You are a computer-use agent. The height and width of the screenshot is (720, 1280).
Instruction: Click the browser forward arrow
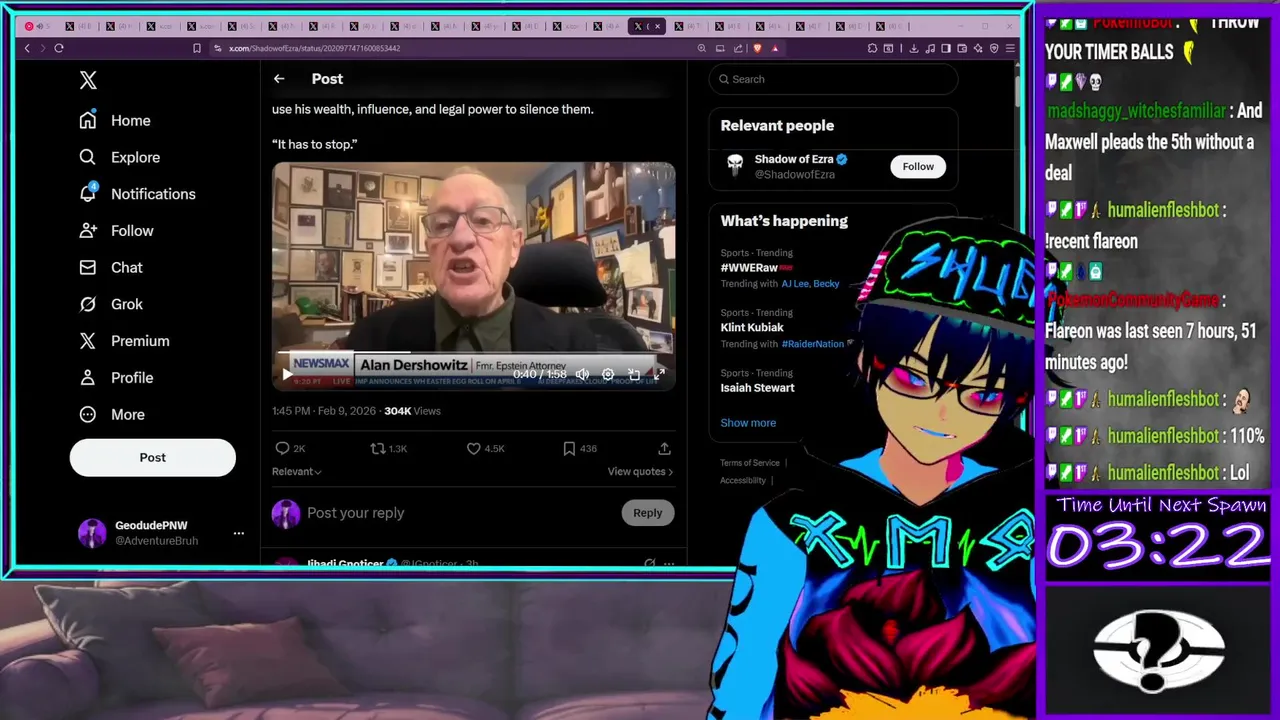(42, 48)
